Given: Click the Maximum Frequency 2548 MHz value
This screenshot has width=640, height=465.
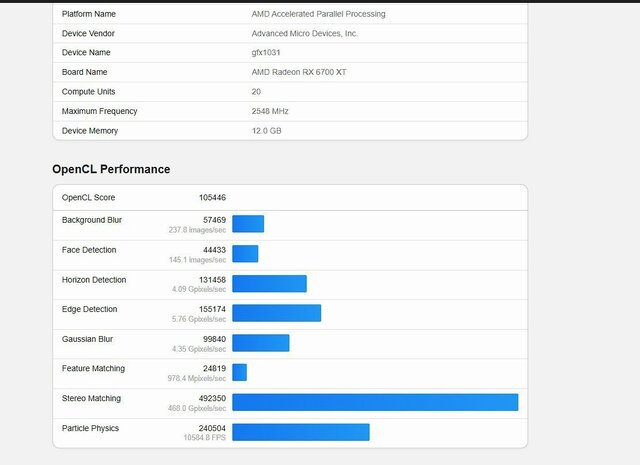Looking at the screenshot, I should point(271,111).
